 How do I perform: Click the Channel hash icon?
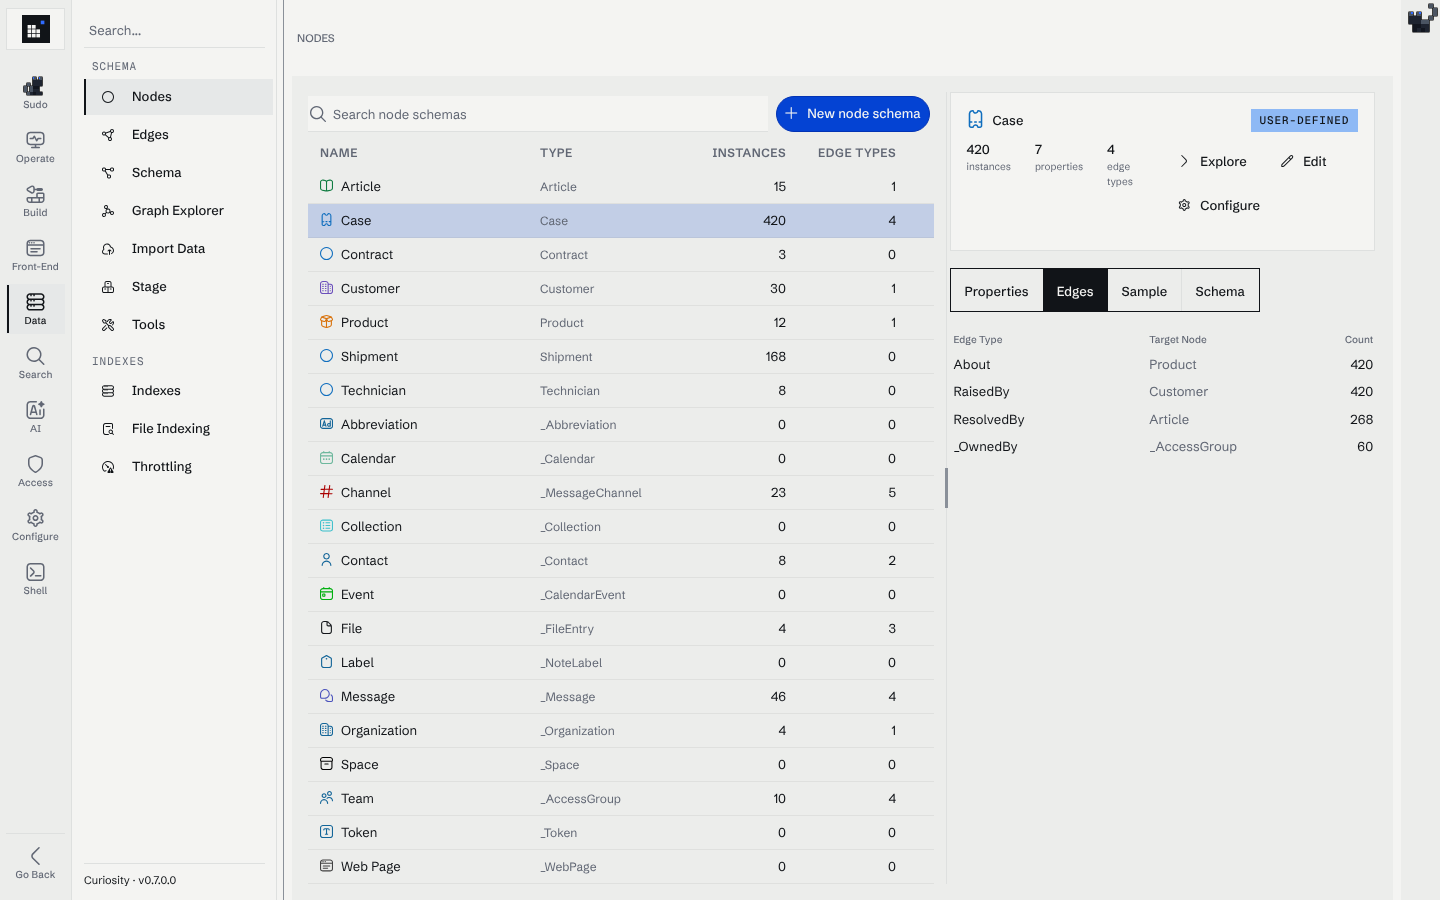tap(326, 492)
